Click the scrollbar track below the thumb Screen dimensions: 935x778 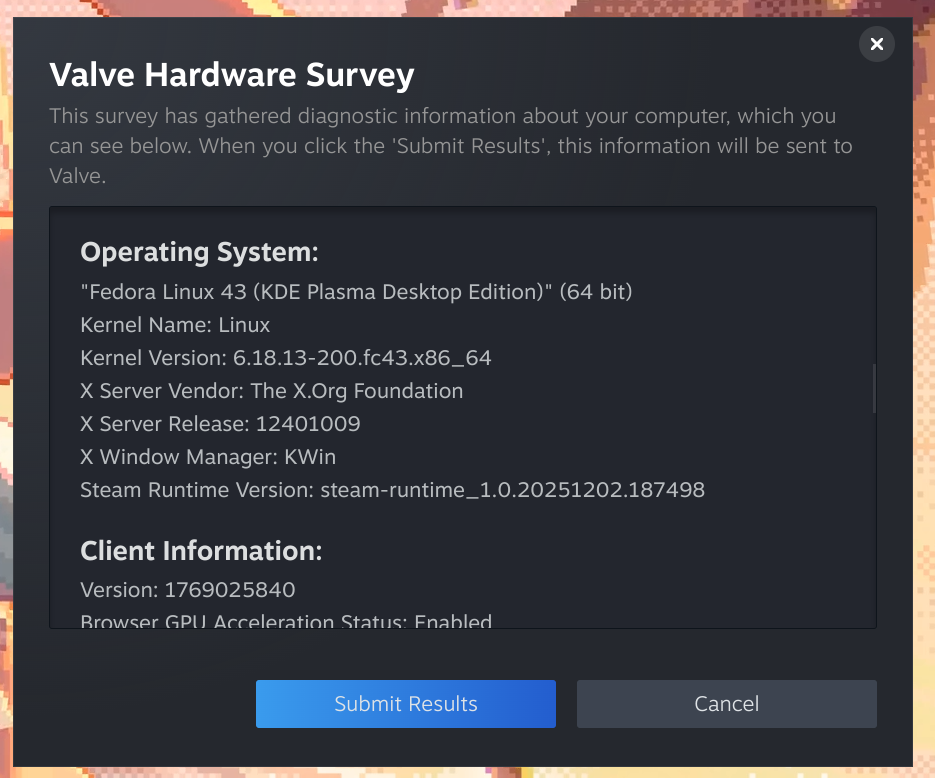click(874, 520)
